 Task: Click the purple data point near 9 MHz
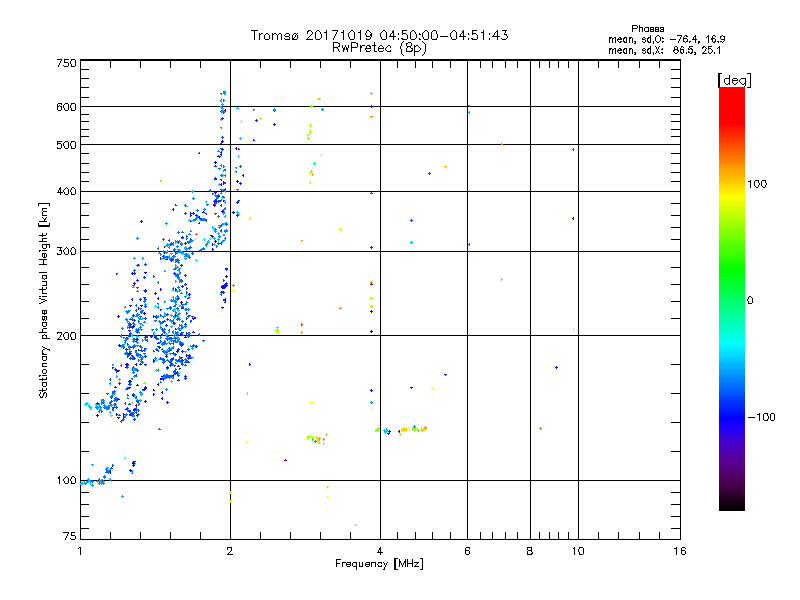(x=556, y=367)
